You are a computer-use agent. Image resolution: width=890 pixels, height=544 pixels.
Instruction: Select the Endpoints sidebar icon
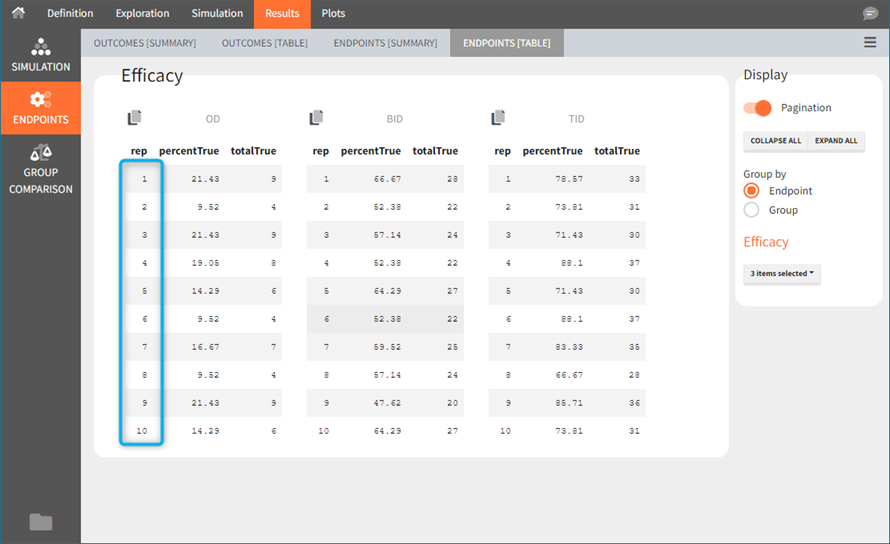click(x=40, y=108)
